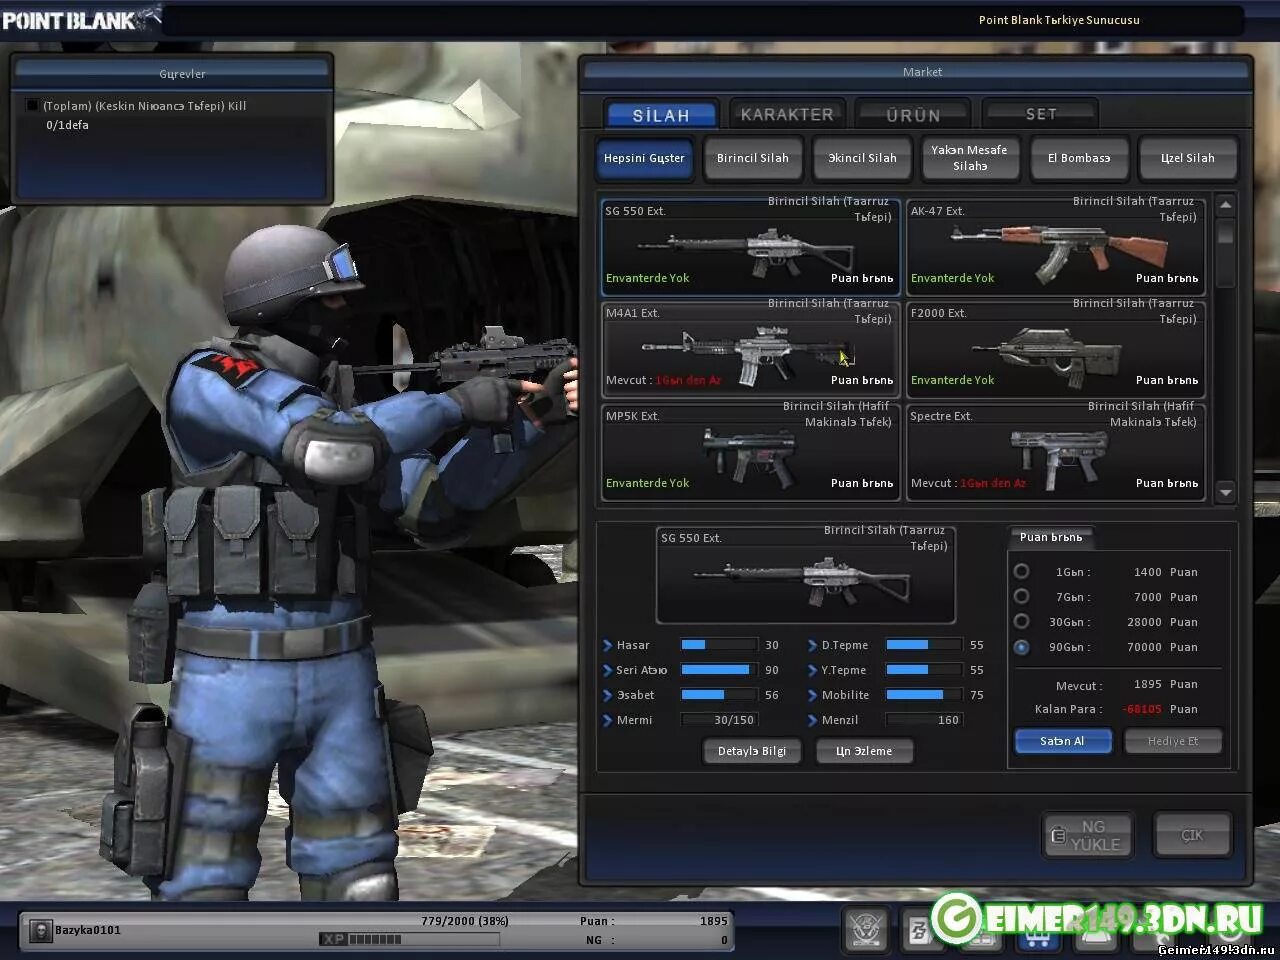The height and width of the screenshot is (960, 1280).
Task: Click the arrow icon beside D.Tepme
Action: (x=812, y=645)
